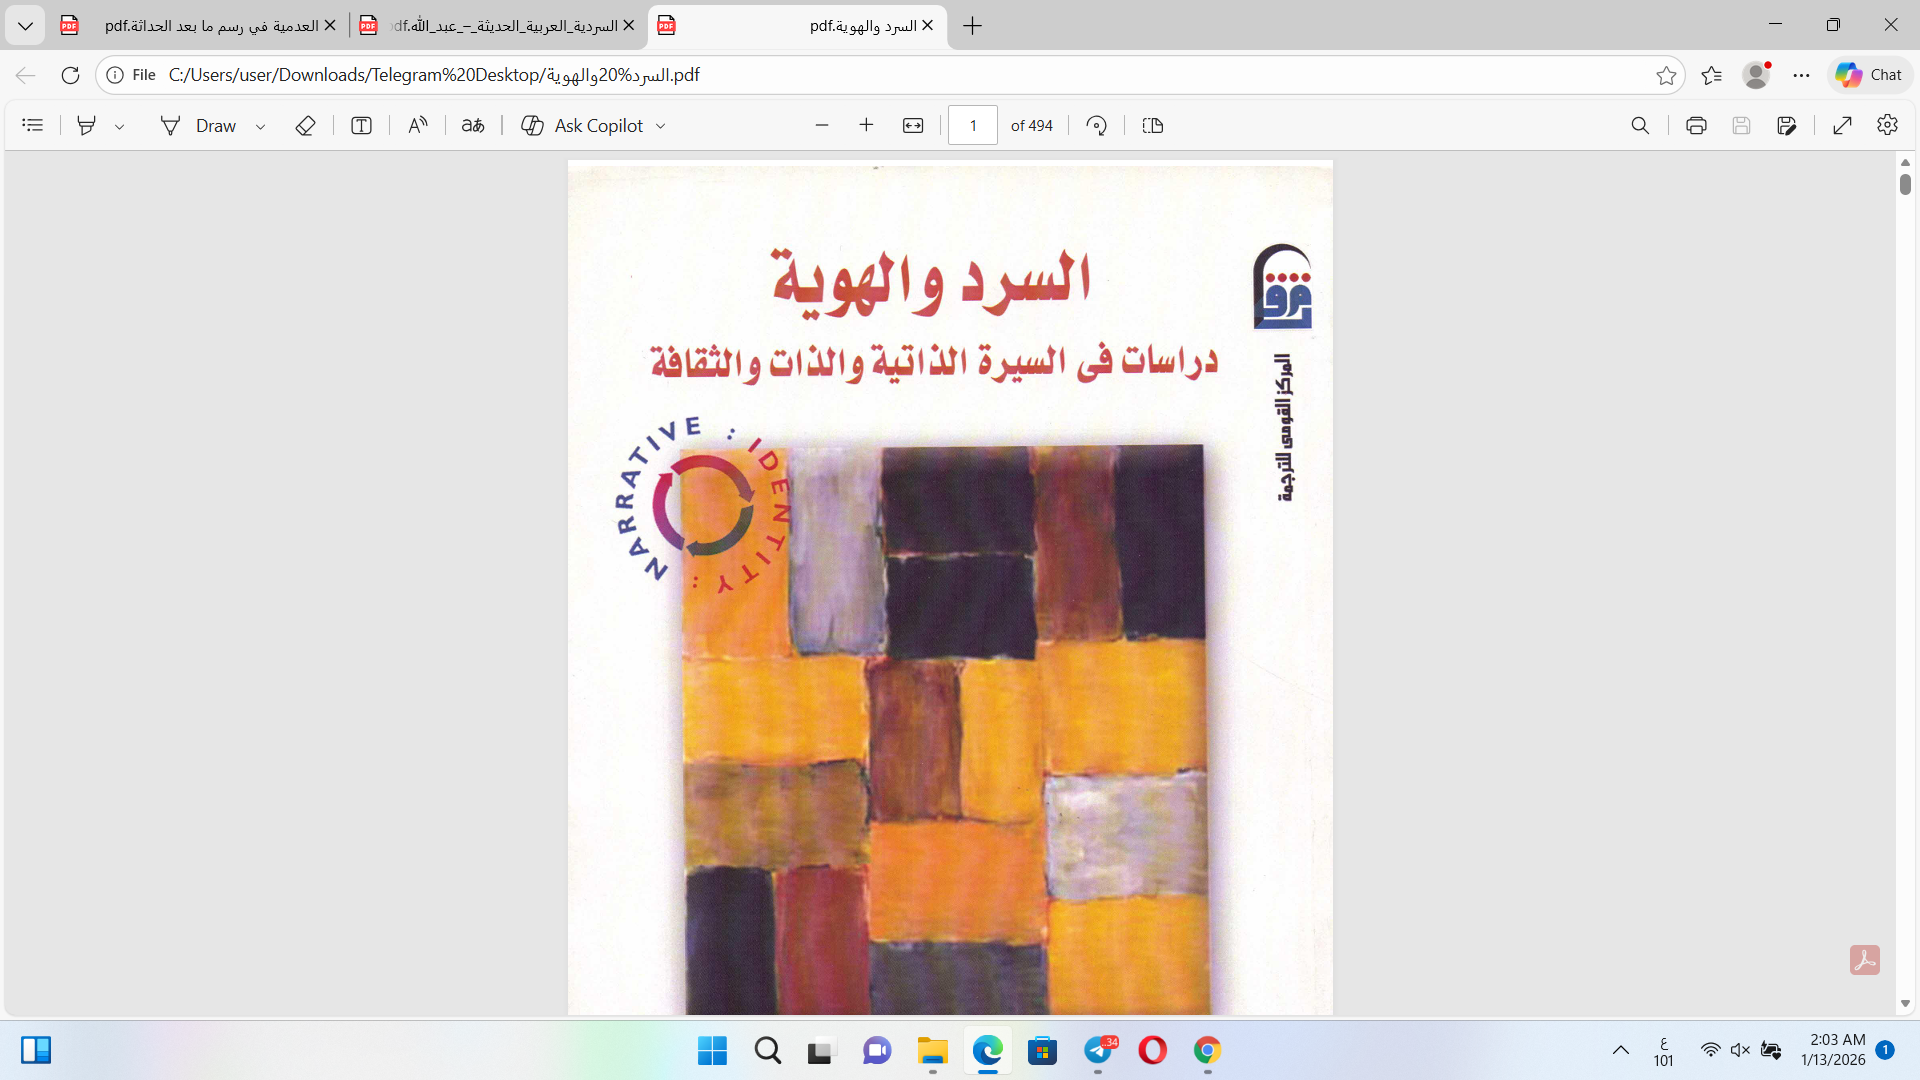Viewport: 1920px width, 1080px height.
Task: Close the العدمية في رسم tab
Action: (330, 25)
